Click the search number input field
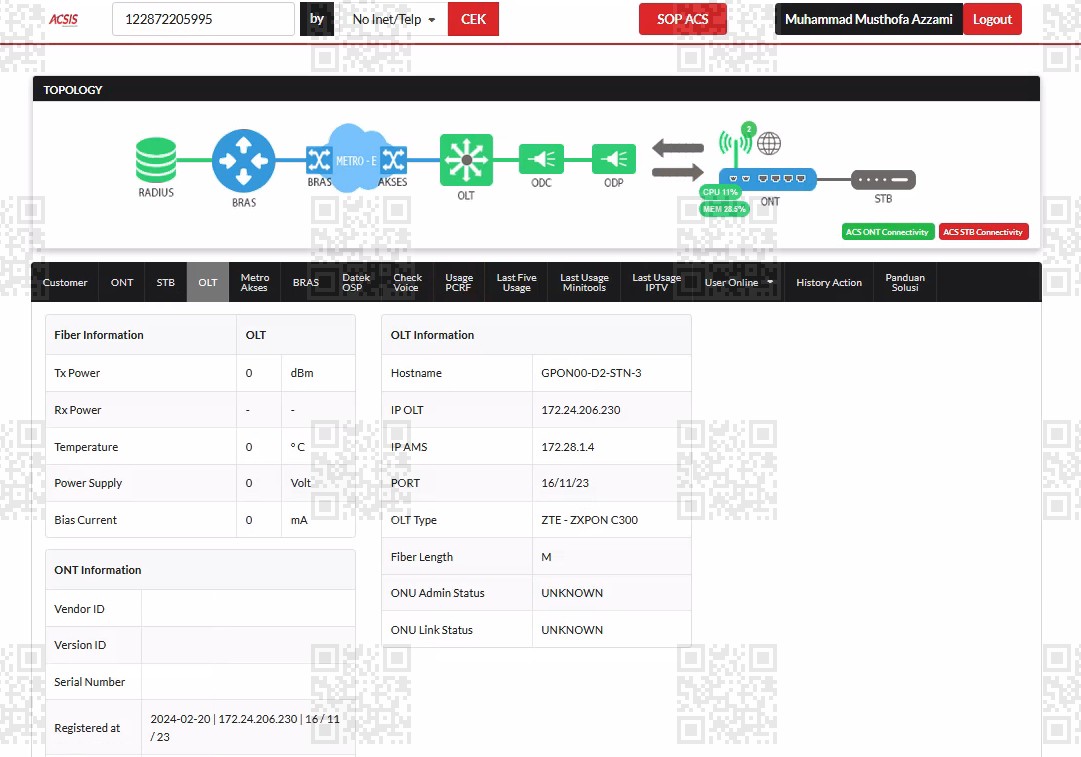Viewport: 1081px width, 757px height. click(x=203, y=19)
